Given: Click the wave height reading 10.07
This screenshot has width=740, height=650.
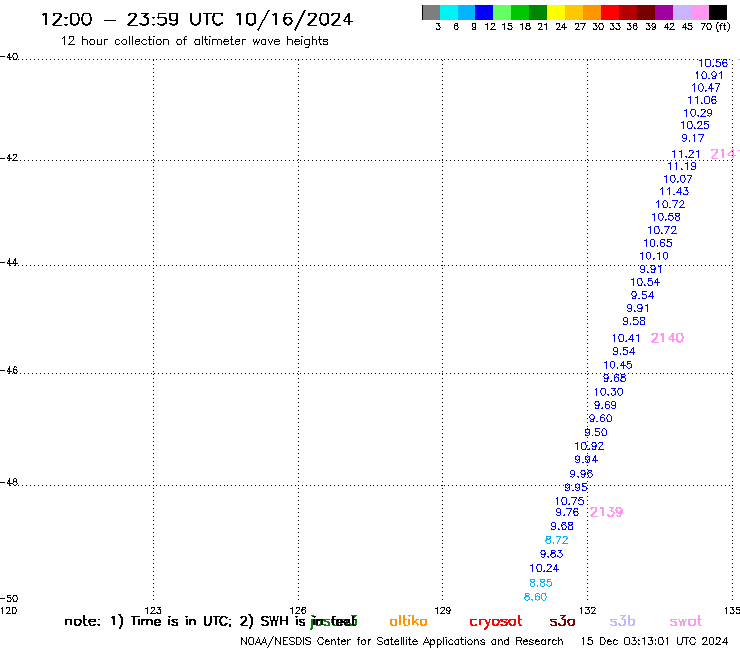Looking at the screenshot, I should click(x=678, y=179).
